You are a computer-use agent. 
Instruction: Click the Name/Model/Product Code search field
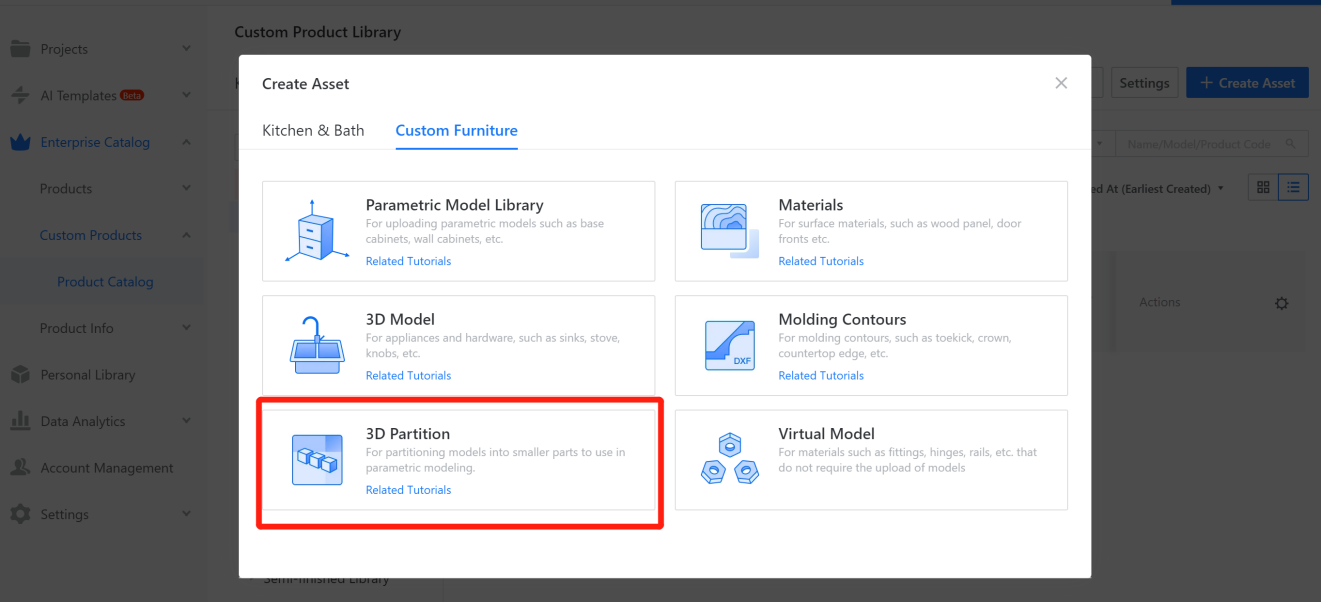click(x=1204, y=144)
